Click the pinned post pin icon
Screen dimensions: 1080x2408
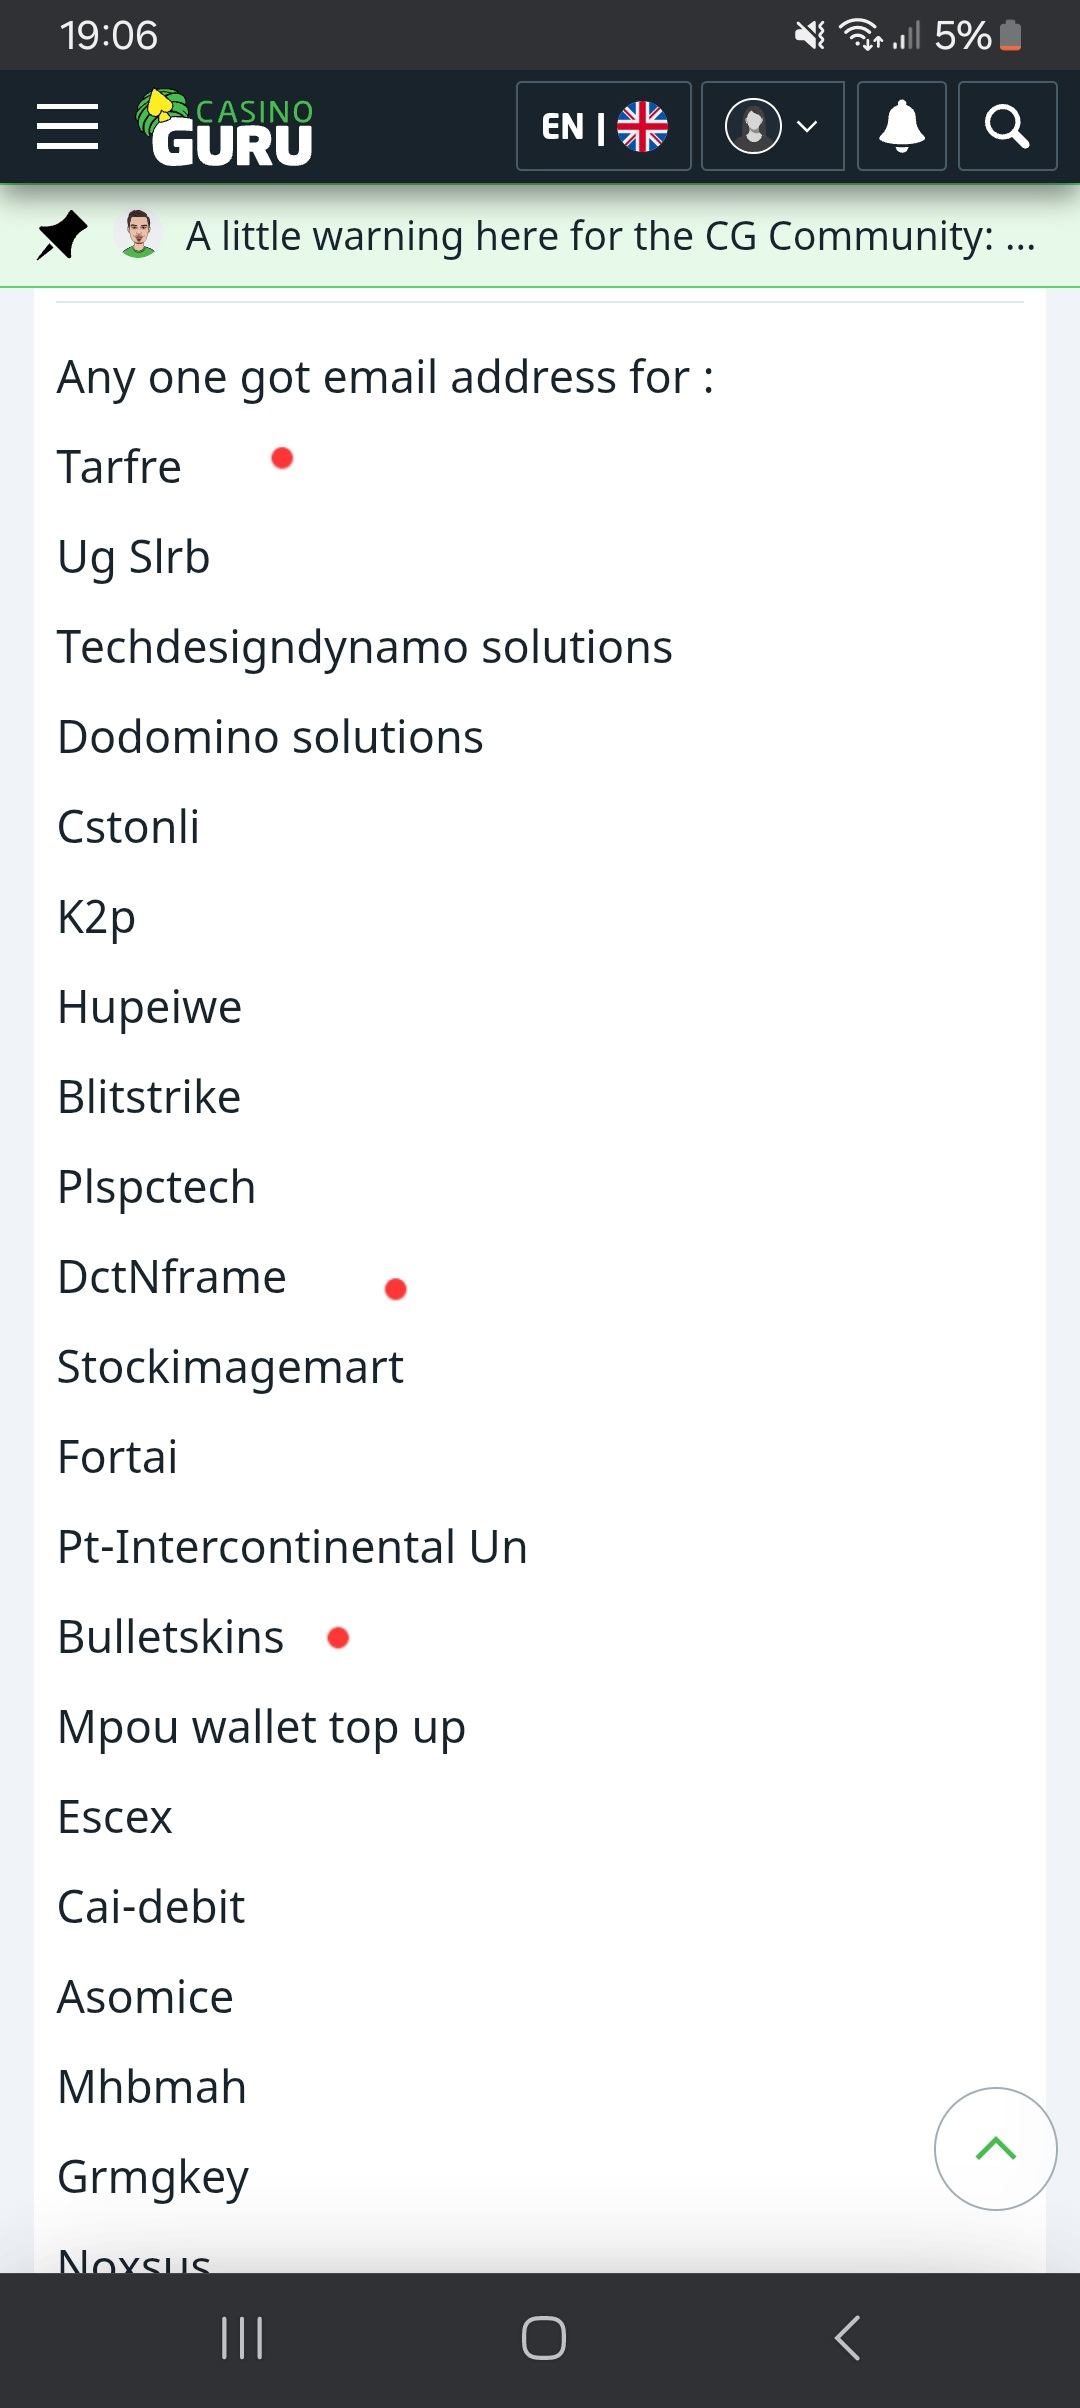(61, 236)
